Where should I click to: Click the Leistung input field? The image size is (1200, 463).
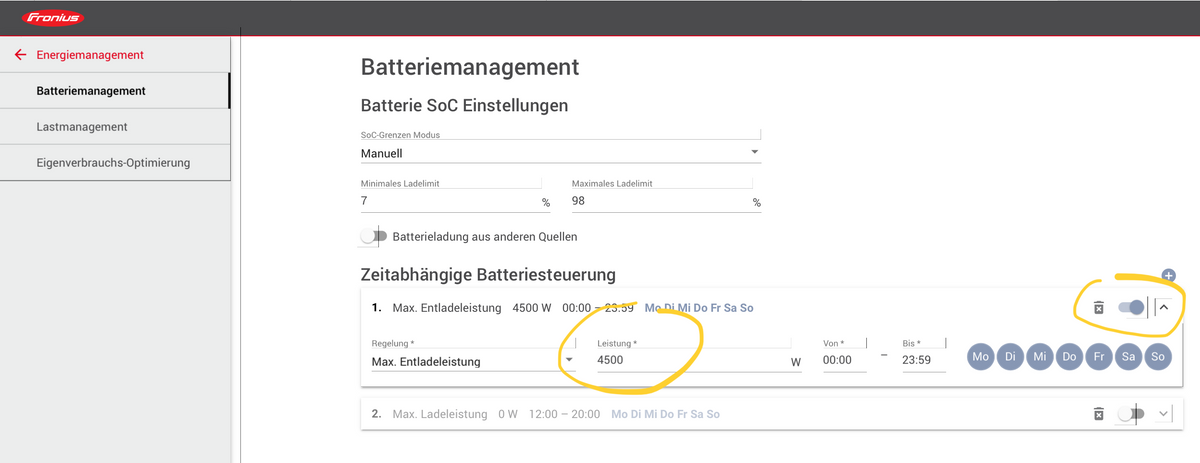690,361
